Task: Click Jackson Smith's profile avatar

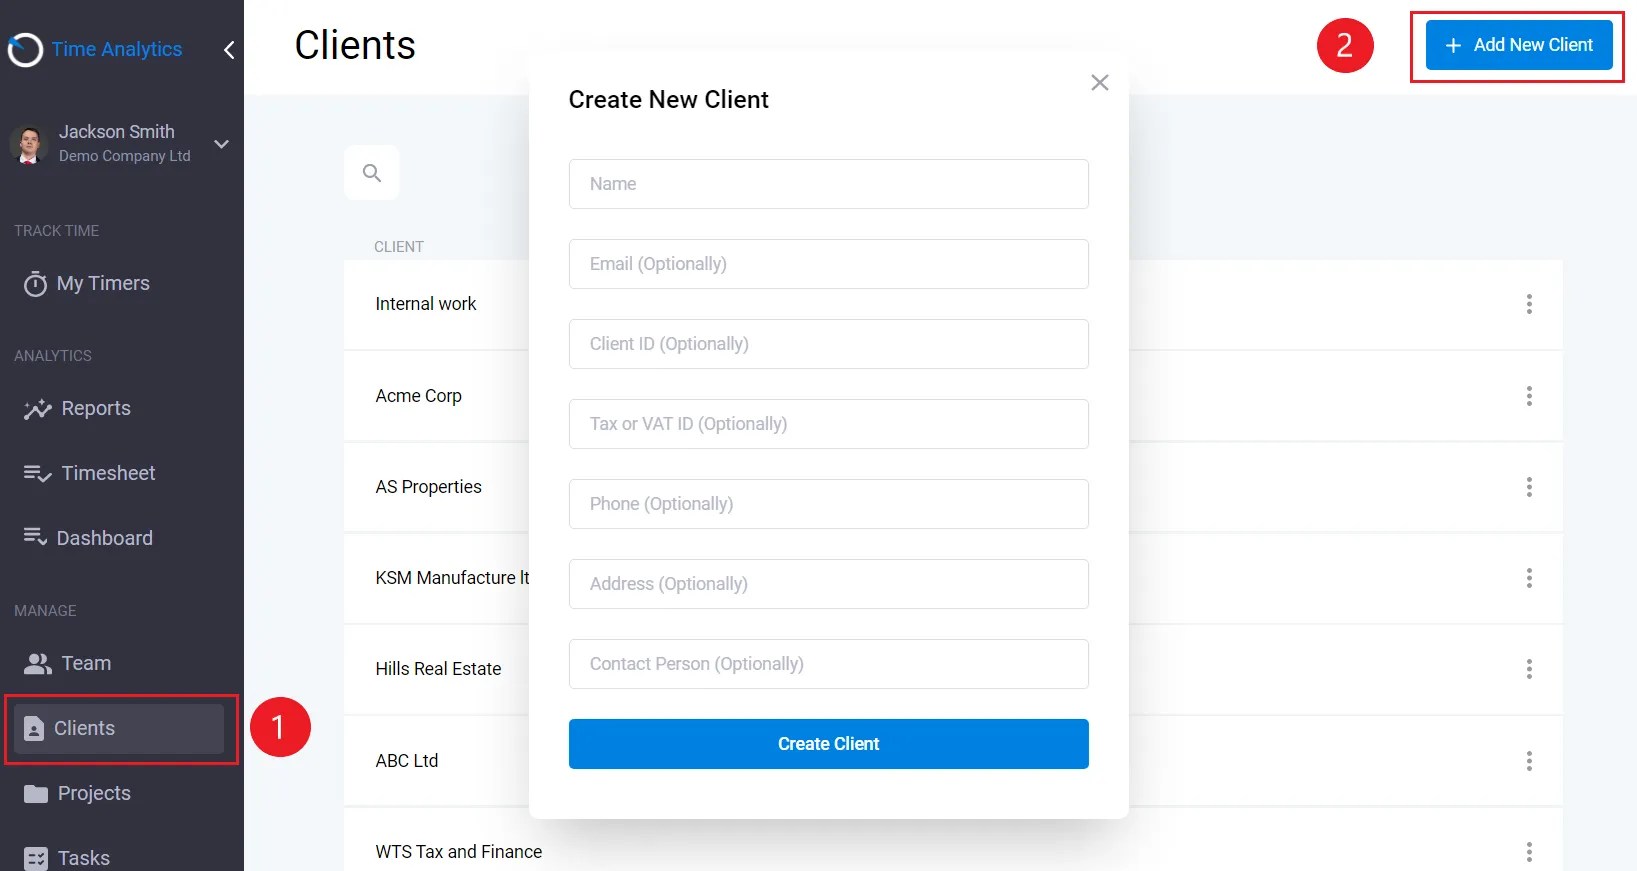Action: tap(29, 144)
